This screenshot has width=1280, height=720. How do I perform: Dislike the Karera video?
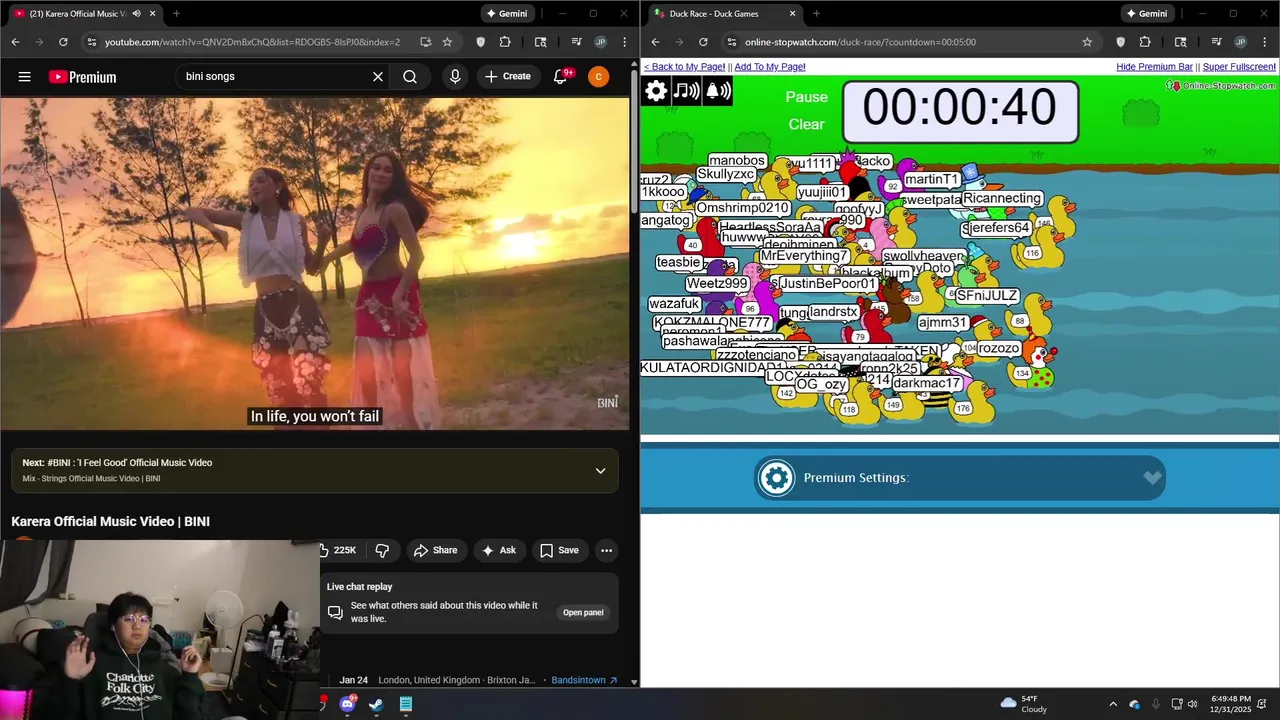(382, 550)
